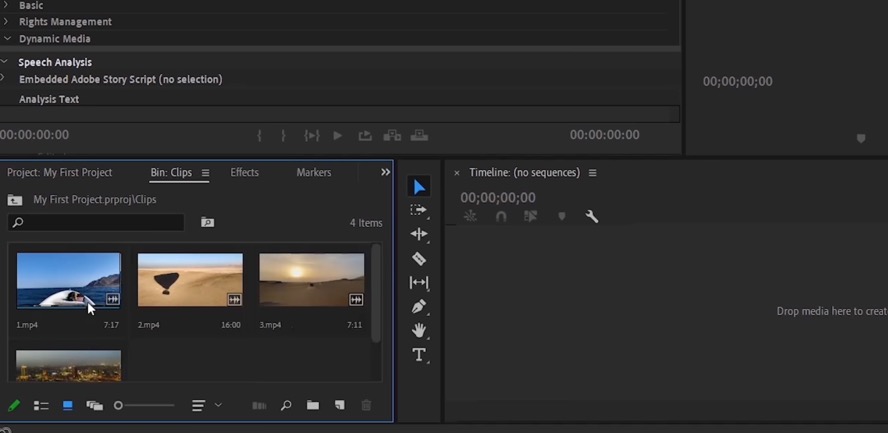Select the Type tool

coord(419,355)
